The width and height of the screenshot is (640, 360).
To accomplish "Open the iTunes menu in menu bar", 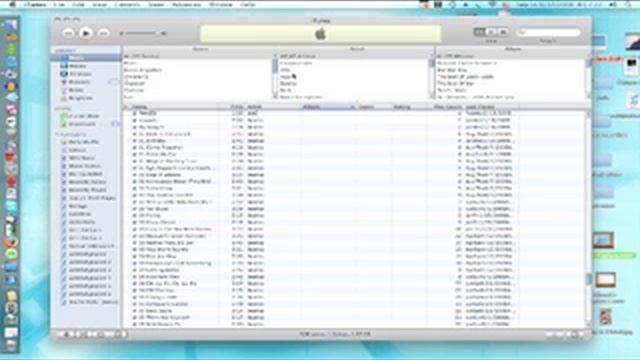I will click(x=35, y=4).
